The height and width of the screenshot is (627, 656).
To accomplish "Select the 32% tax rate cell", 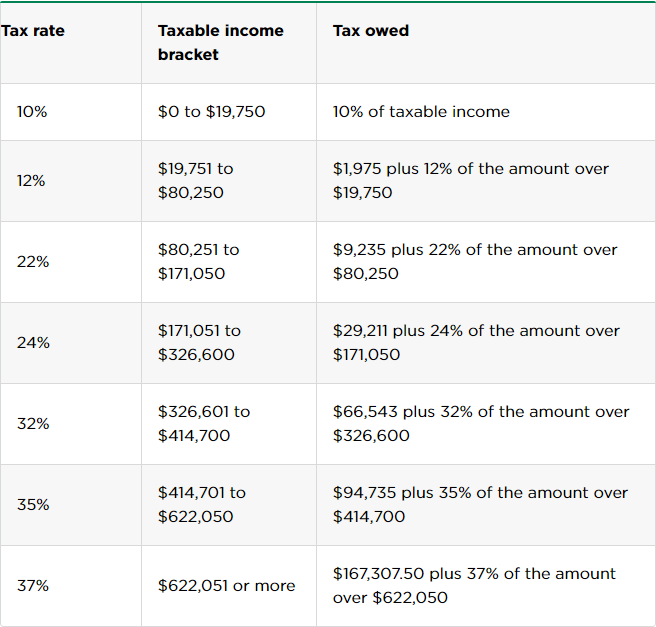I will click(x=33, y=424).
